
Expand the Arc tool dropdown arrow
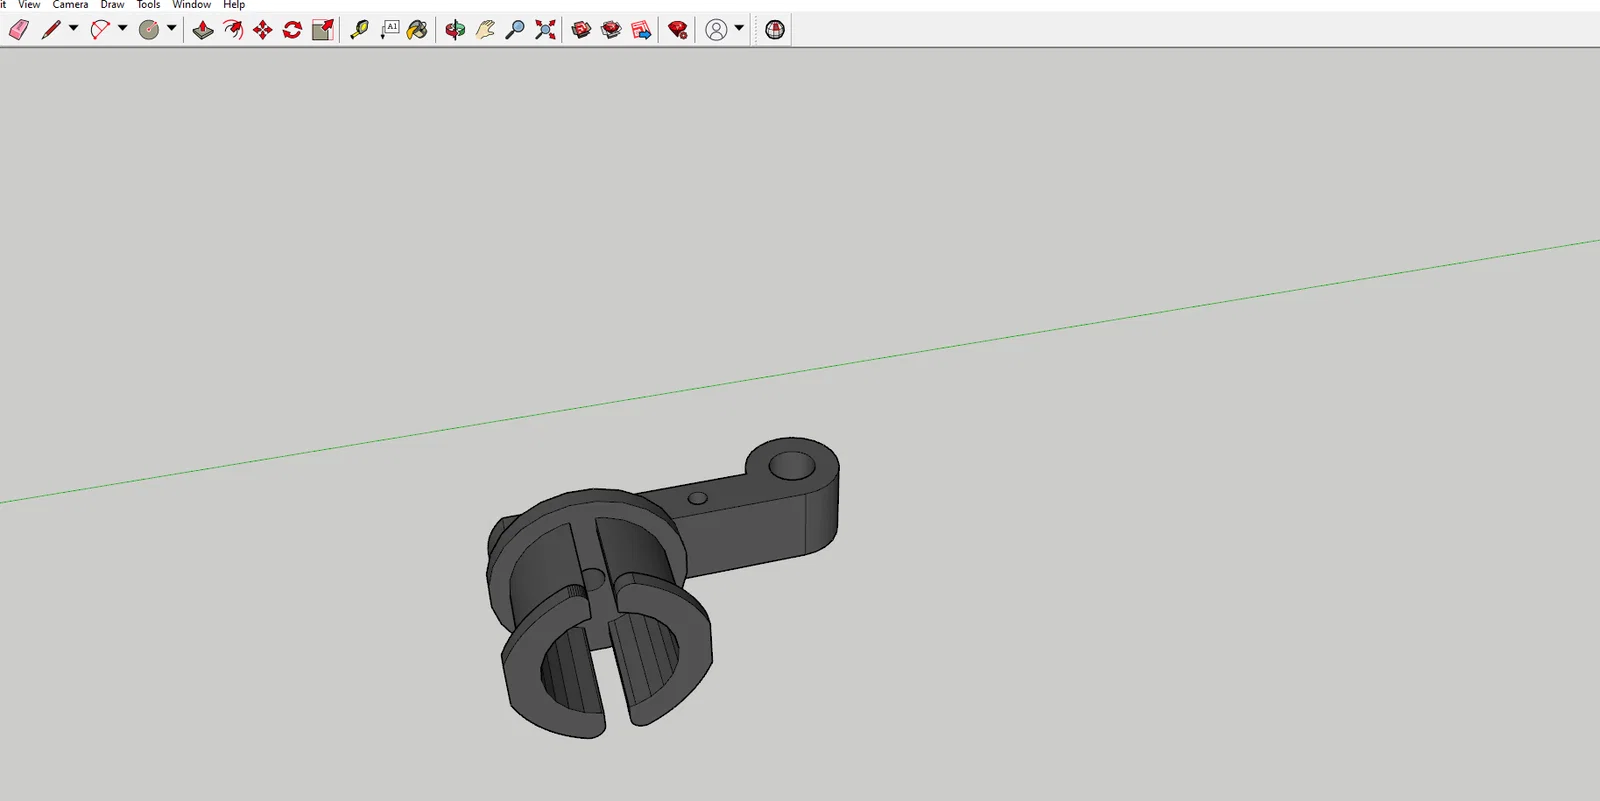click(x=122, y=29)
